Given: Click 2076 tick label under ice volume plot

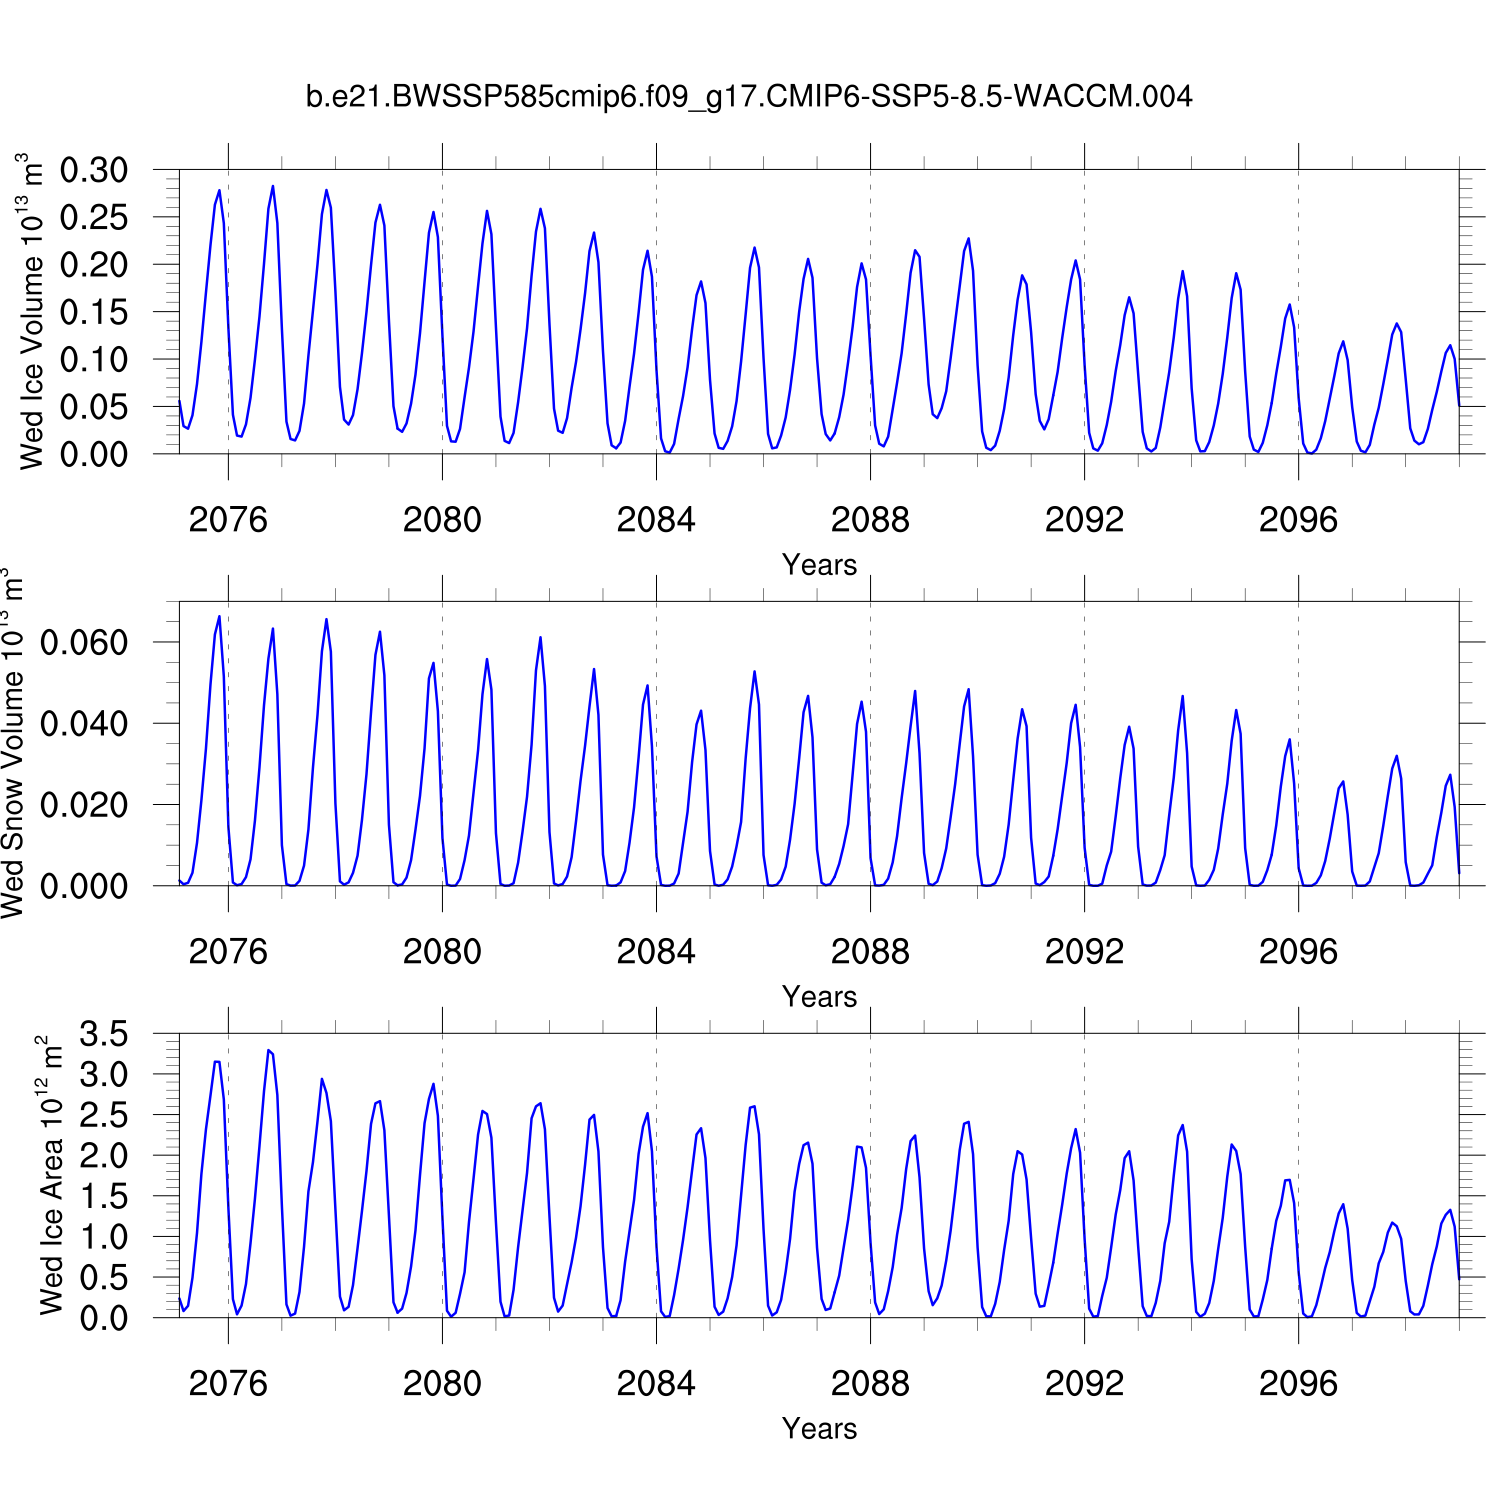Looking at the screenshot, I should (228, 520).
